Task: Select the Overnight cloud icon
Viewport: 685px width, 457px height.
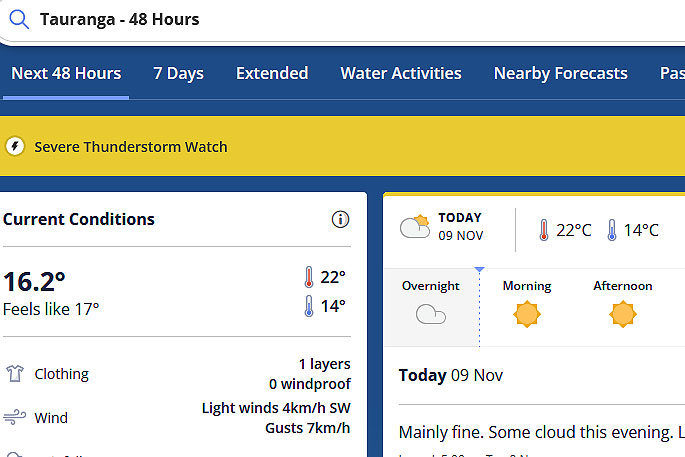Action: pyautogui.click(x=431, y=314)
